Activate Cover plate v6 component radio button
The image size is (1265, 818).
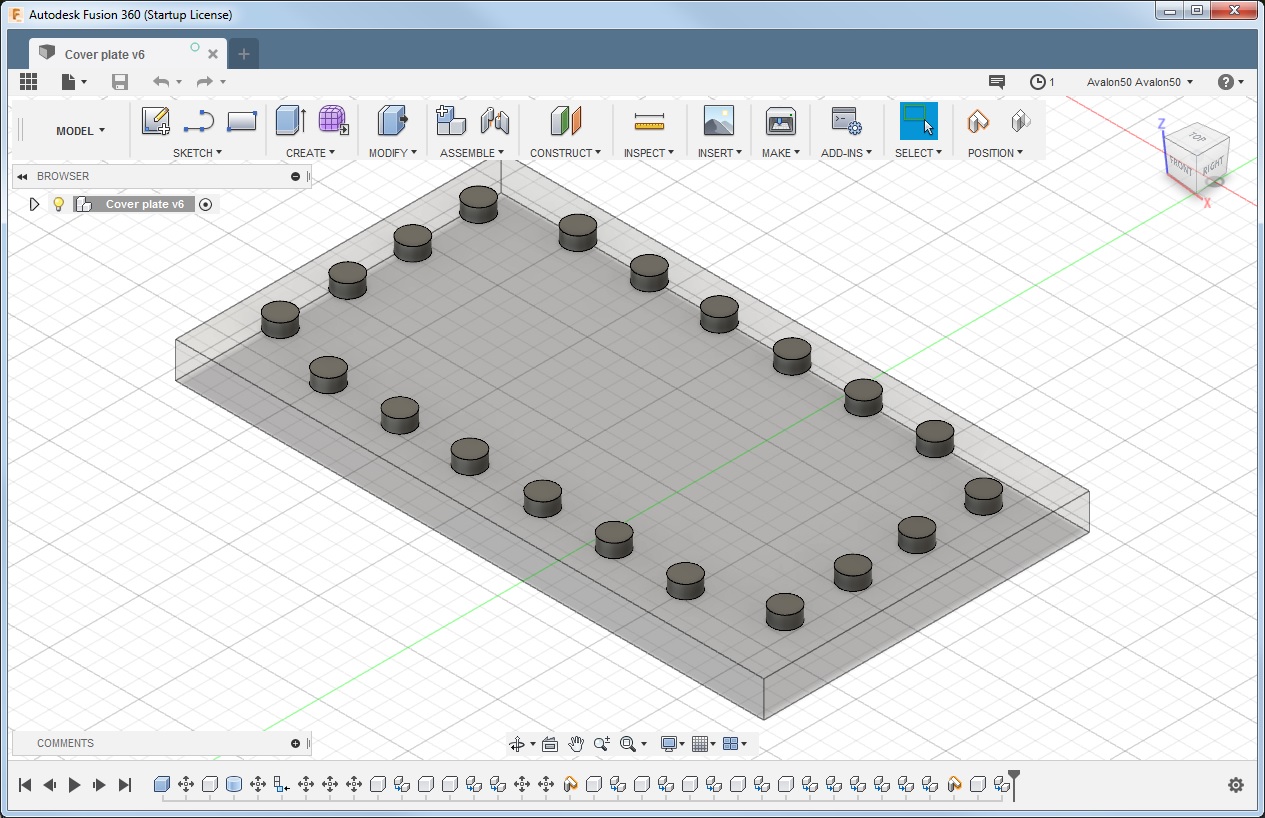click(x=205, y=204)
